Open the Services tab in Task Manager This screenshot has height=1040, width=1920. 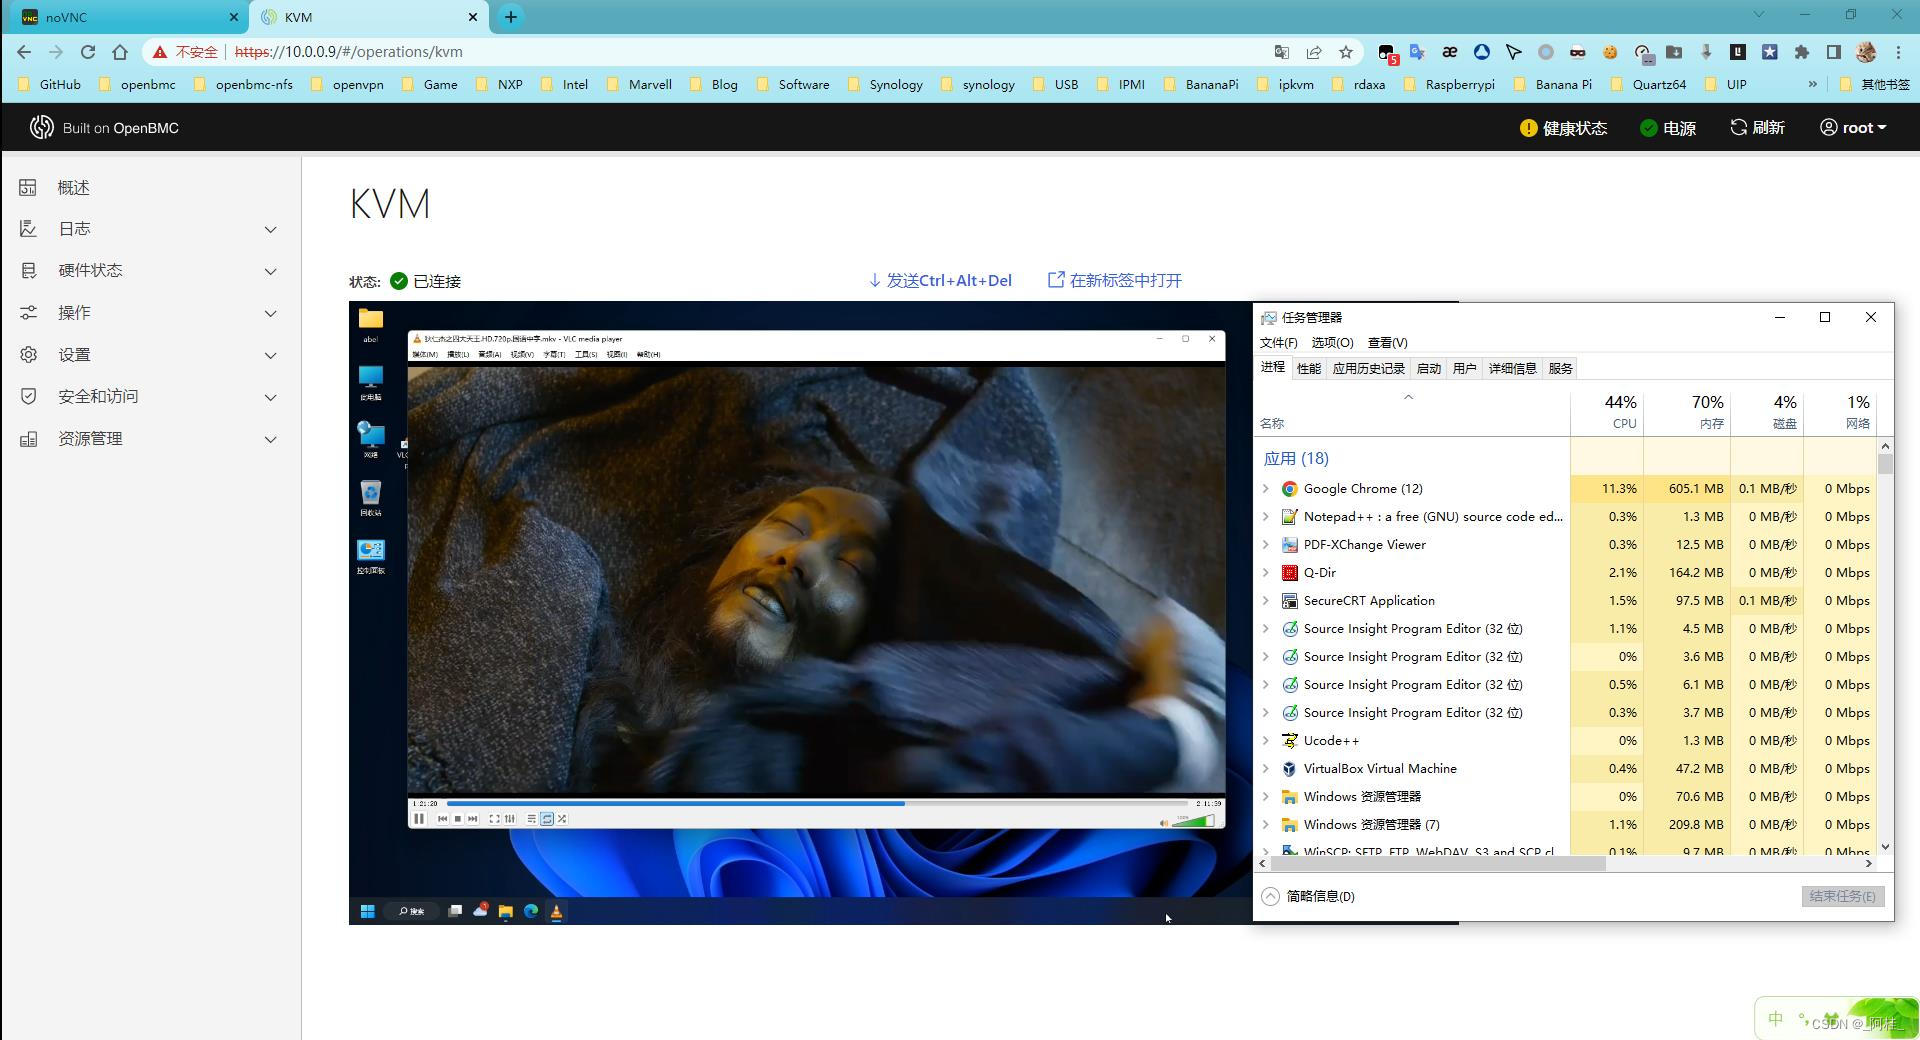[1560, 369]
